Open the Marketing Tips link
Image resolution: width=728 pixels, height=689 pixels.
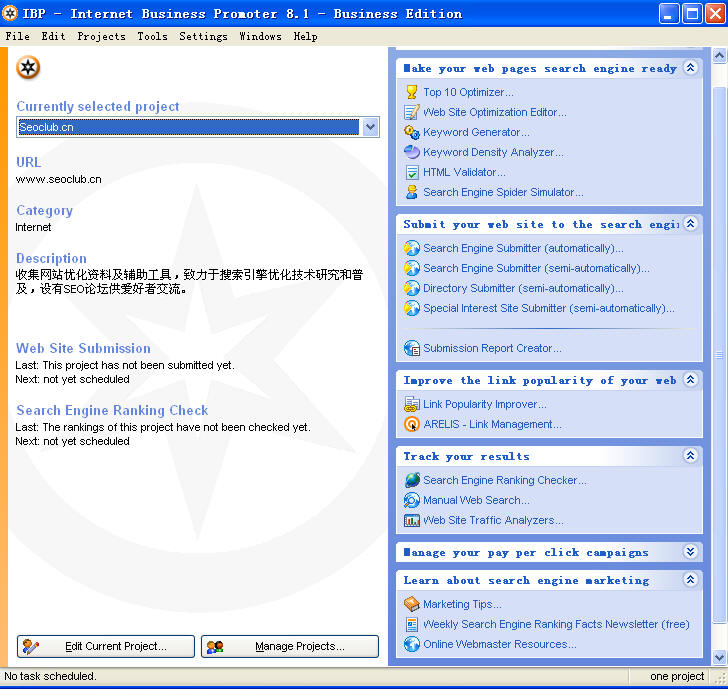point(462,604)
